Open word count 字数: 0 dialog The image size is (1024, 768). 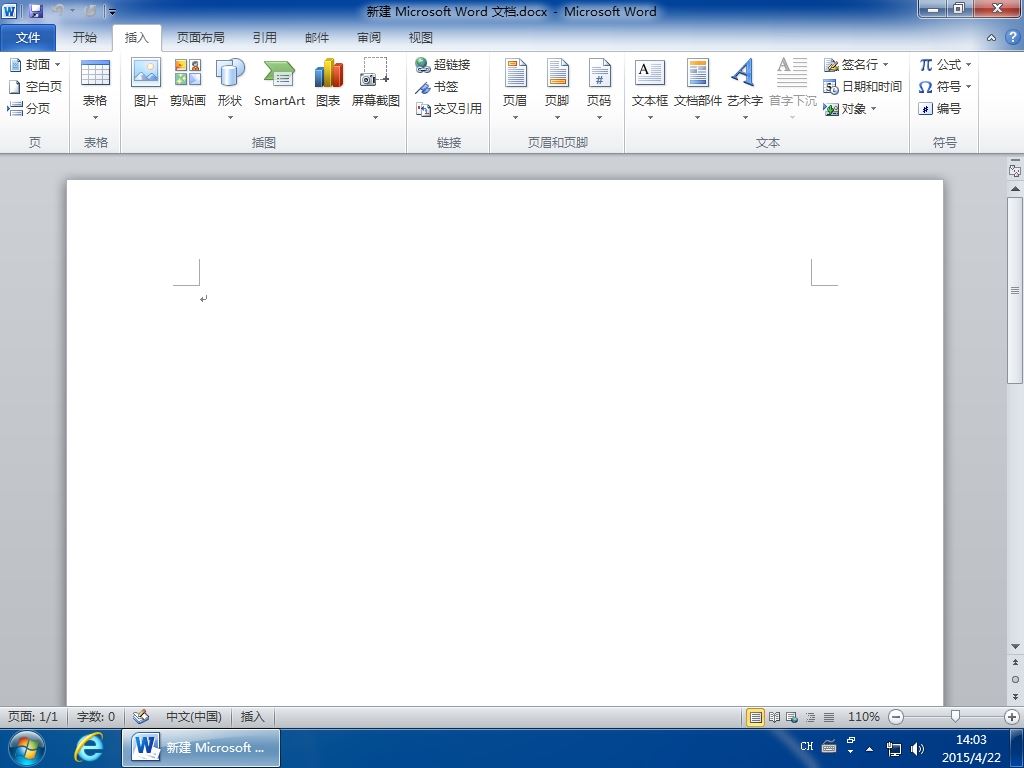click(x=96, y=716)
